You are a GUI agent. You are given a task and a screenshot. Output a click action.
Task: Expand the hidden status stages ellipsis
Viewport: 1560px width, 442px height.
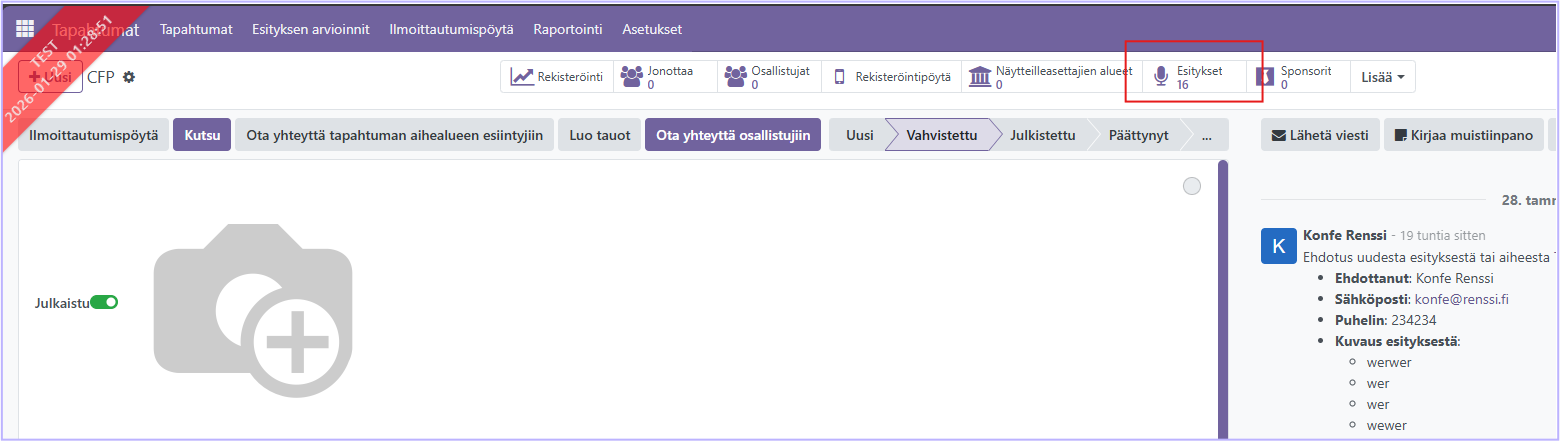pyautogui.click(x=1207, y=135)
